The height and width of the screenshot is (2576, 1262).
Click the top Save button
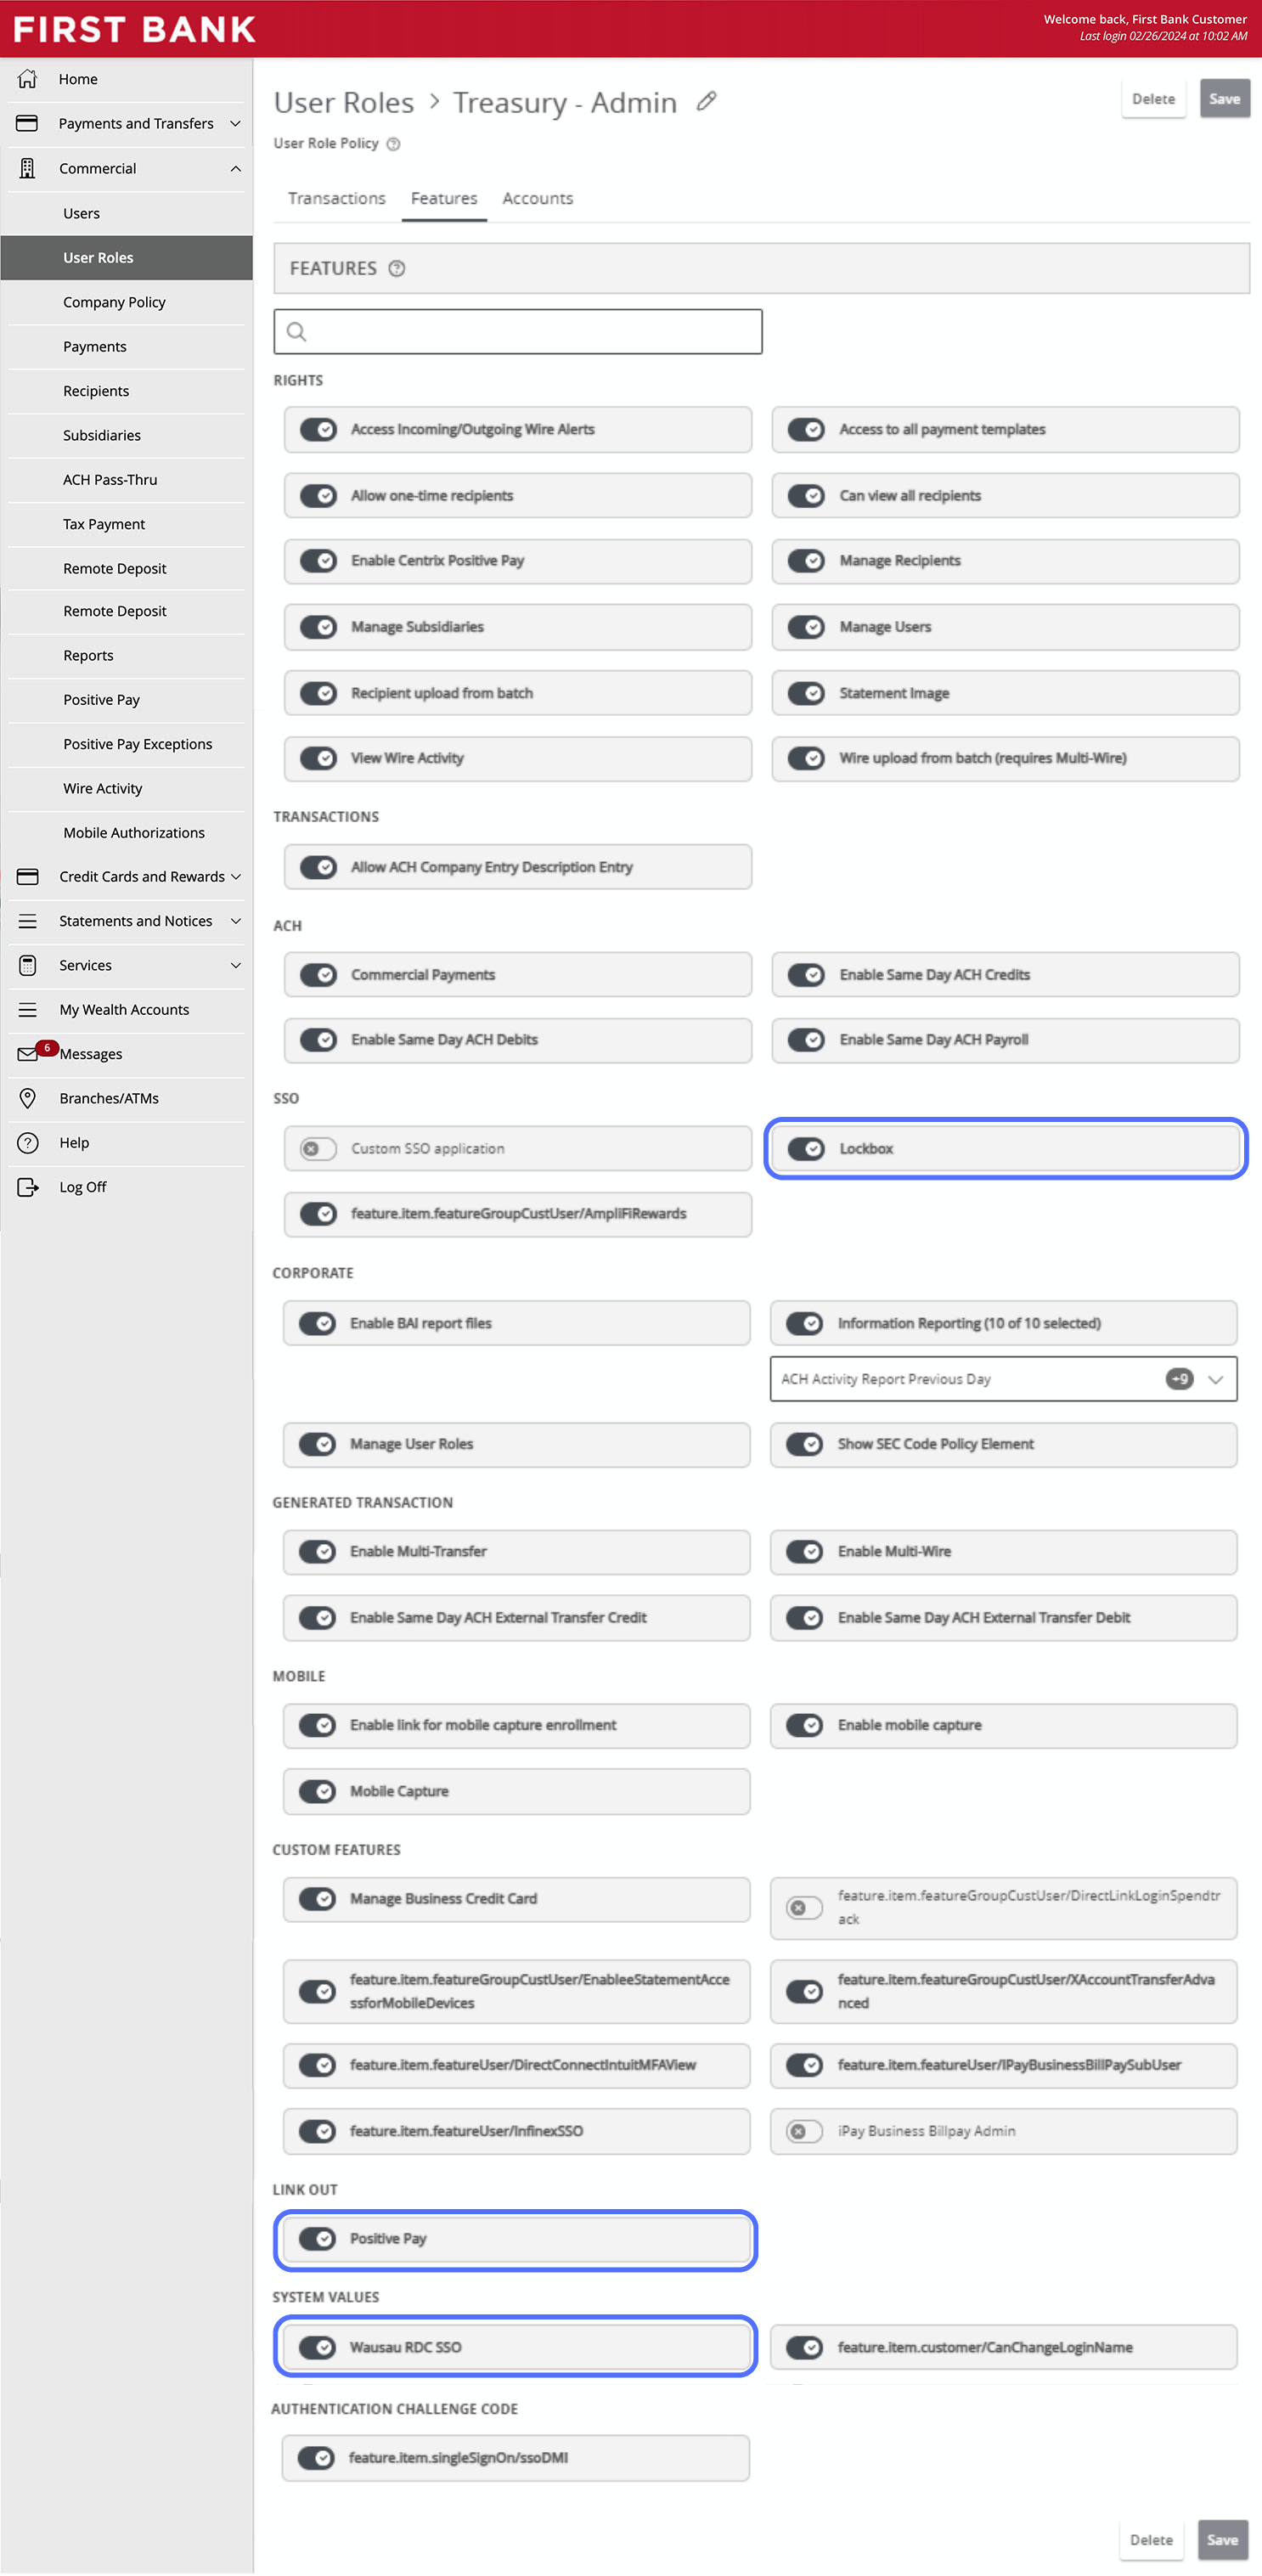click(x=1224, y=99)
